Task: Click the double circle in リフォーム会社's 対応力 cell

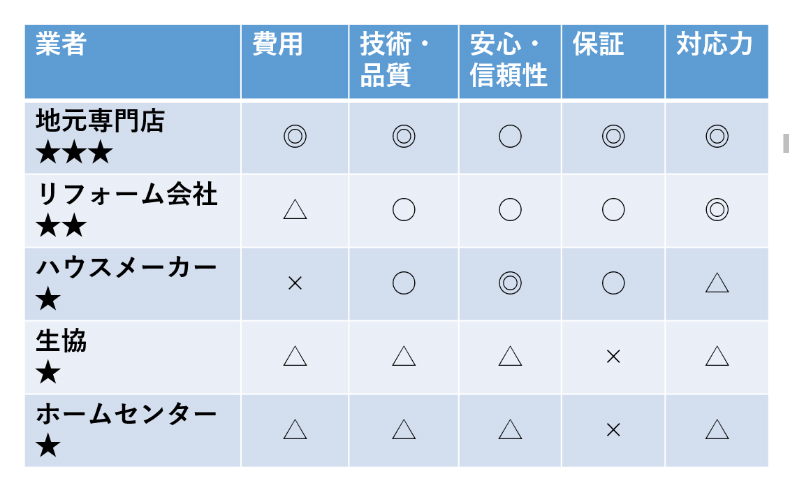Action: [x=717, y=209]
